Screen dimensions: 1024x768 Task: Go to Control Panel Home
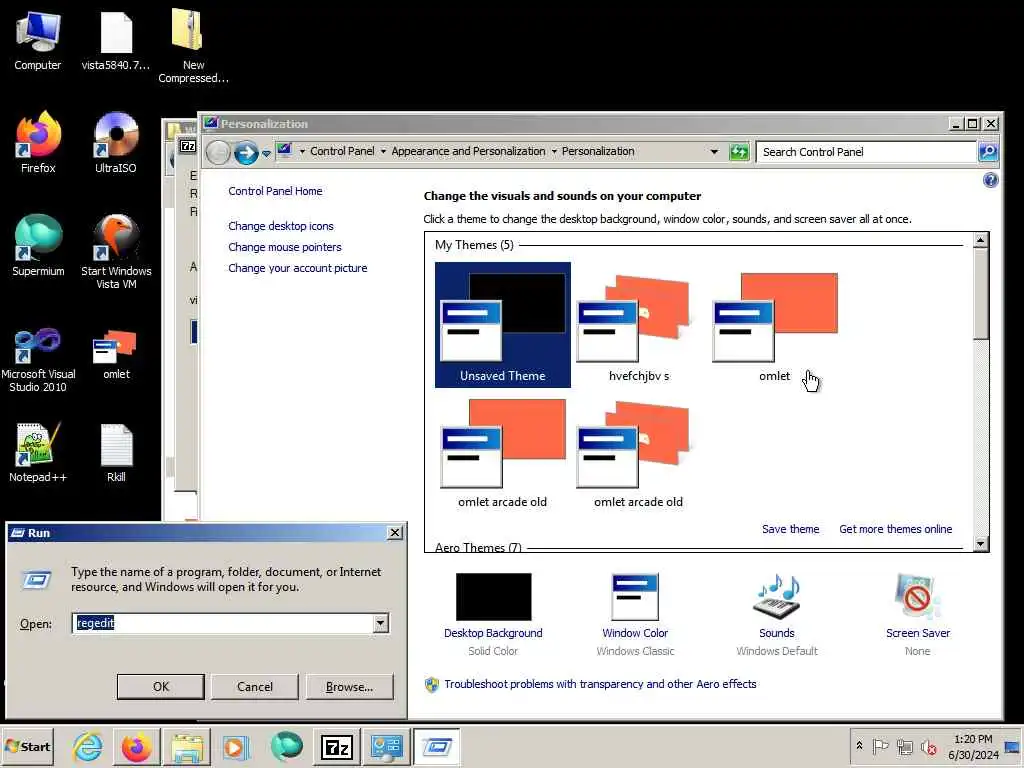point(275,191)
